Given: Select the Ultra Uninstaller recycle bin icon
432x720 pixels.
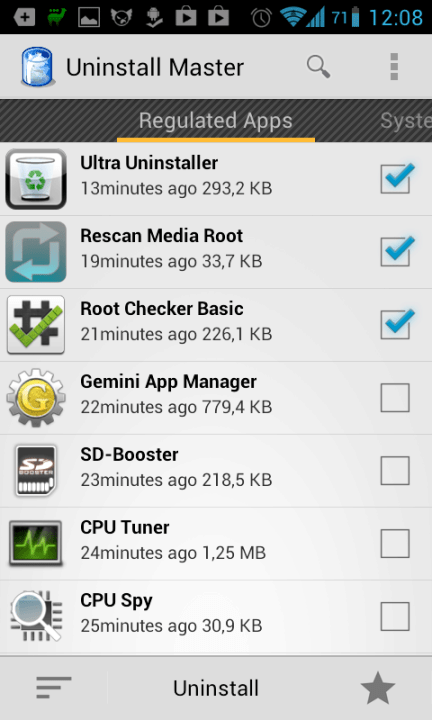Looking at the screenshot, I should tap(36, 179).
